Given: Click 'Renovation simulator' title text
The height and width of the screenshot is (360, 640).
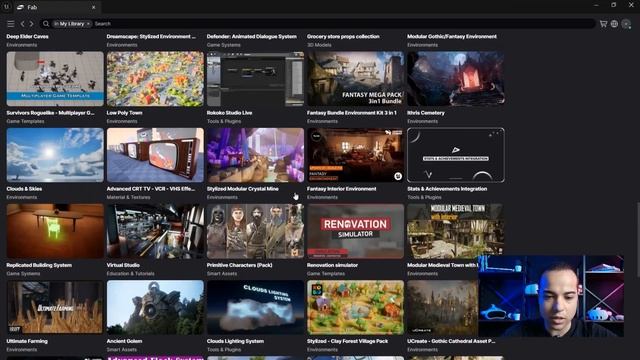Looking at the screenshot, I should pyautogui.click(x=332, y=265).
